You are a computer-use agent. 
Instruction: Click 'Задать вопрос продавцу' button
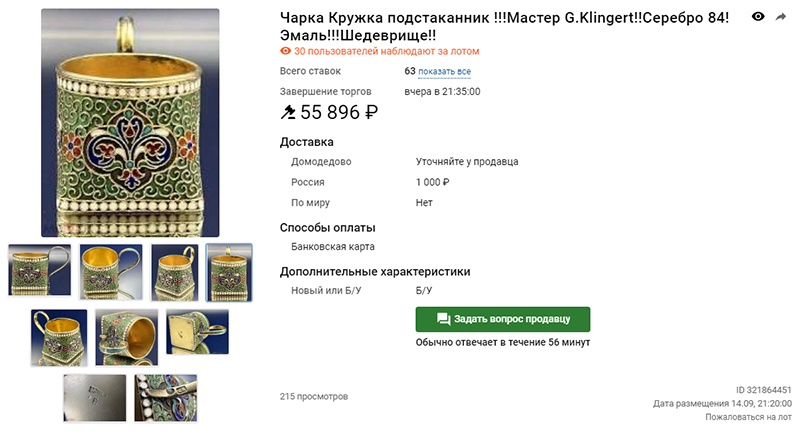click(503, 319)
